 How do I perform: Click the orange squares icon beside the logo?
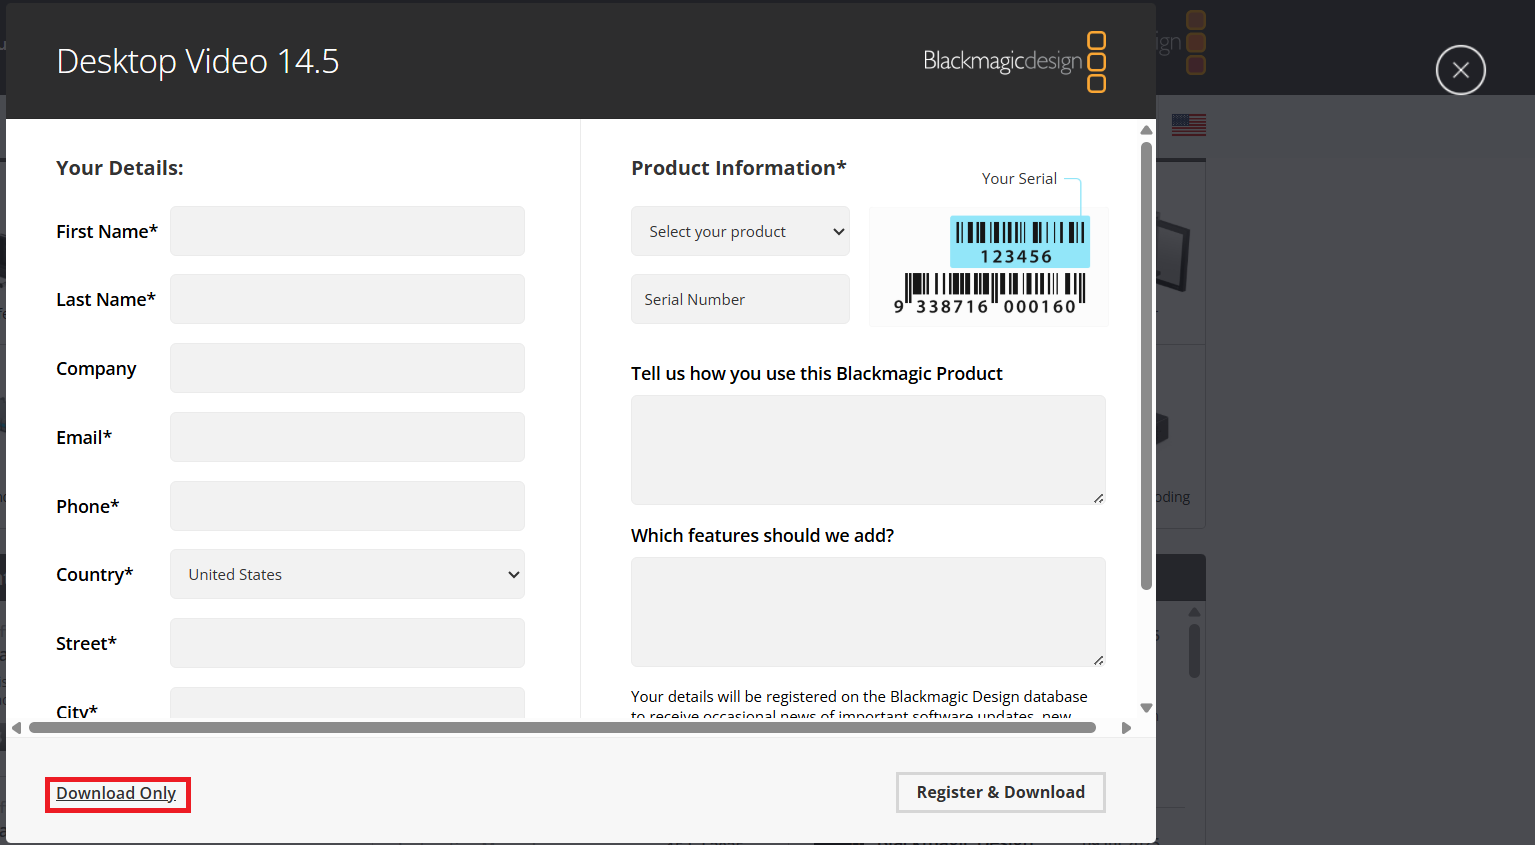(1096, 62)
